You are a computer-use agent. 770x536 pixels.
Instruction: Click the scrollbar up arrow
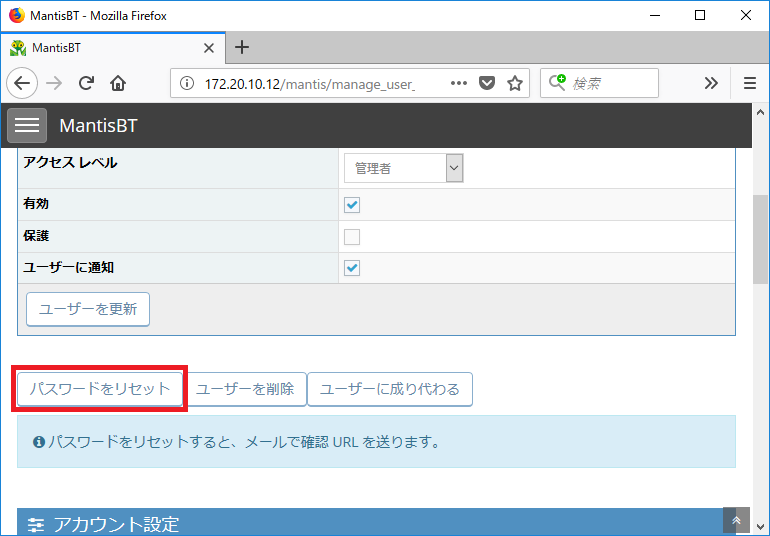click(x=760, y=112)
